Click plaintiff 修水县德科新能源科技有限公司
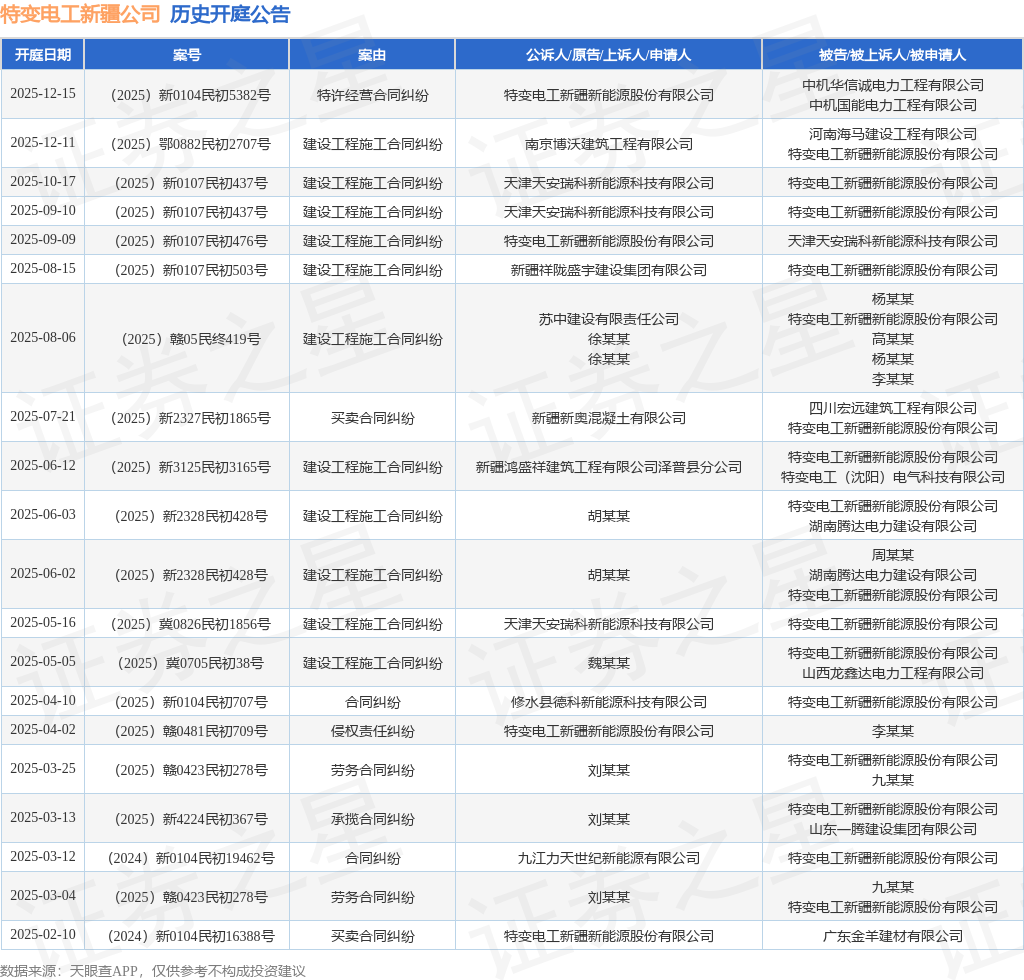This screenshot has height=980, width=1024. (609, 703)
